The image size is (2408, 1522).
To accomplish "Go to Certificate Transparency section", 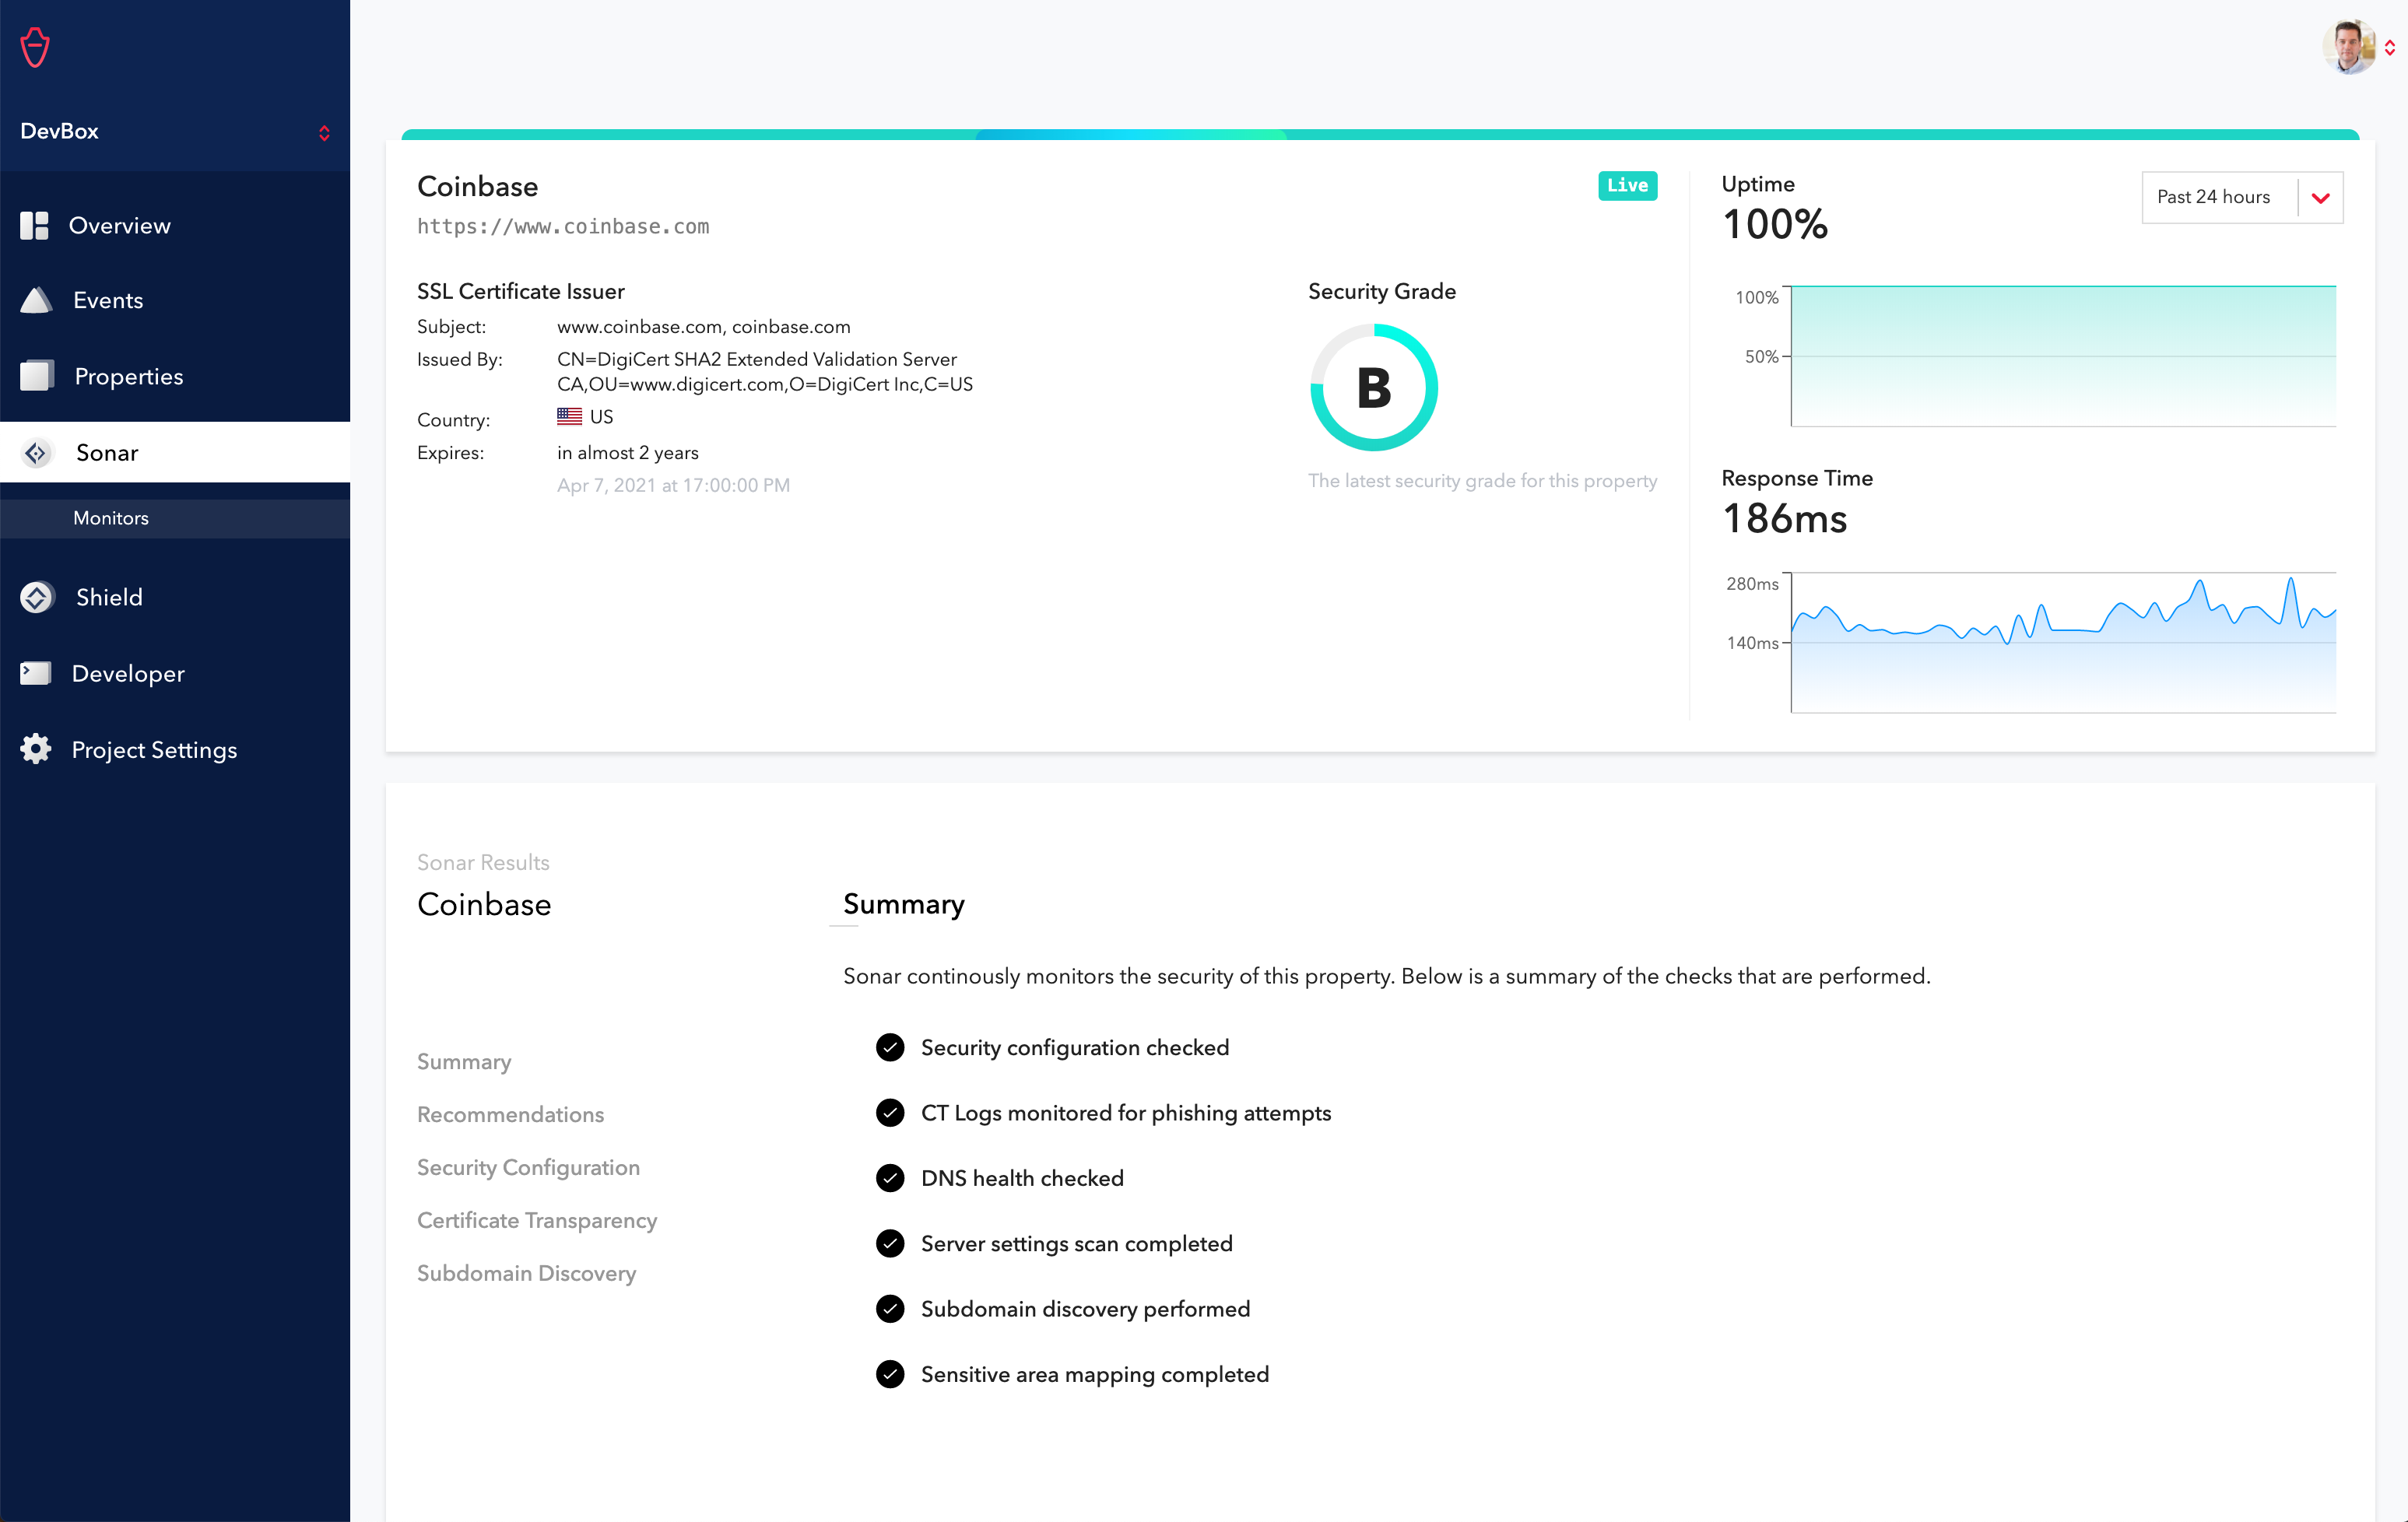I will click(x=537, y=1220).
